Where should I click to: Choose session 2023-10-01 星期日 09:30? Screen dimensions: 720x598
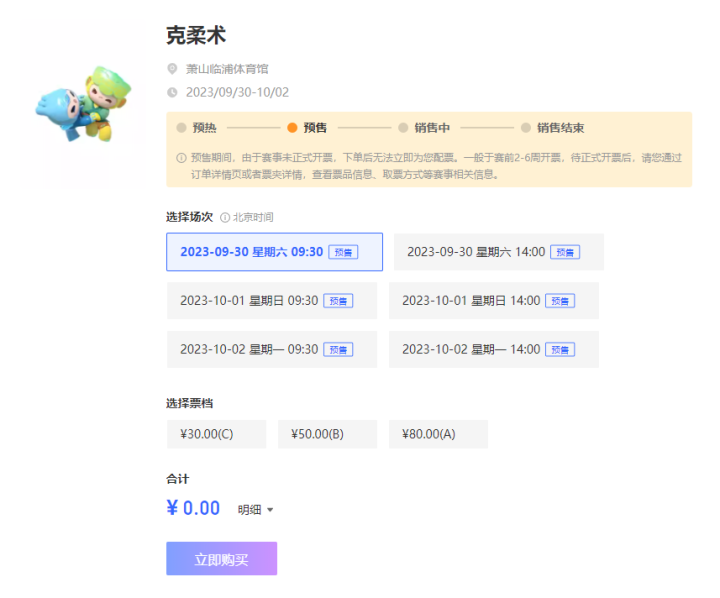coord(271,300)
